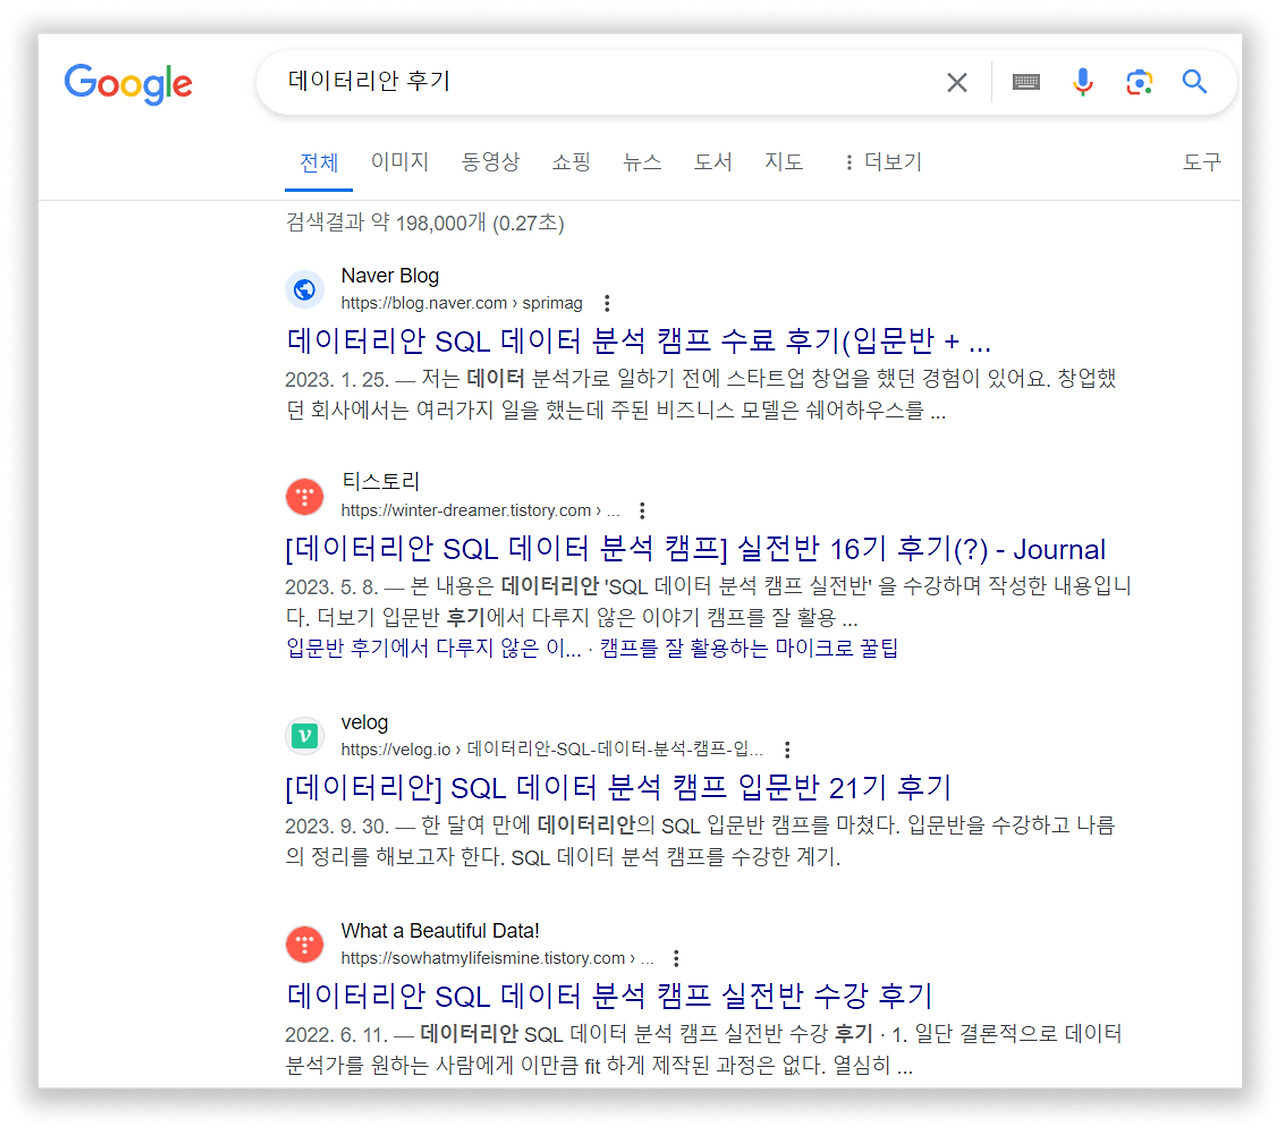Switch to the 지도 tab
Viewport: 1280px width, 1130px height.
784,162
